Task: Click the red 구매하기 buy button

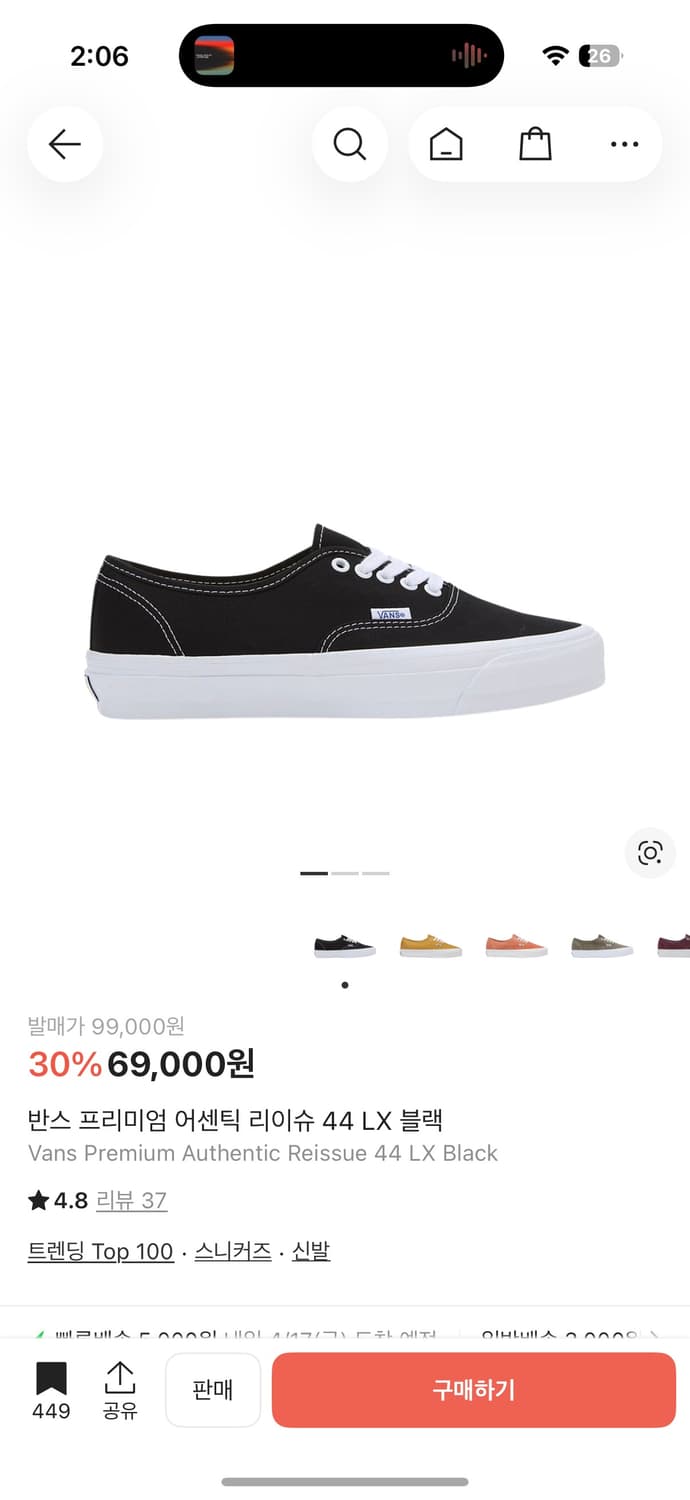Action: [474, 1390]
